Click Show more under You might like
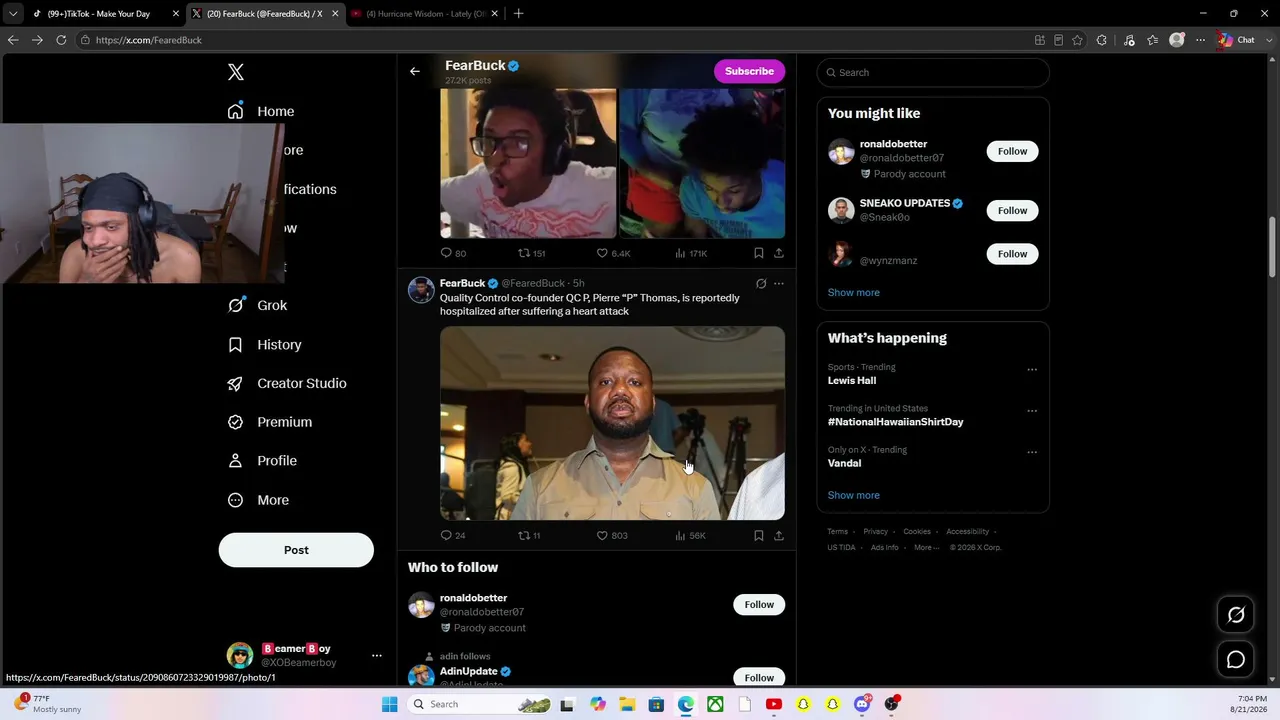The height and width of the screenshot is (720, 1280). 854,292
